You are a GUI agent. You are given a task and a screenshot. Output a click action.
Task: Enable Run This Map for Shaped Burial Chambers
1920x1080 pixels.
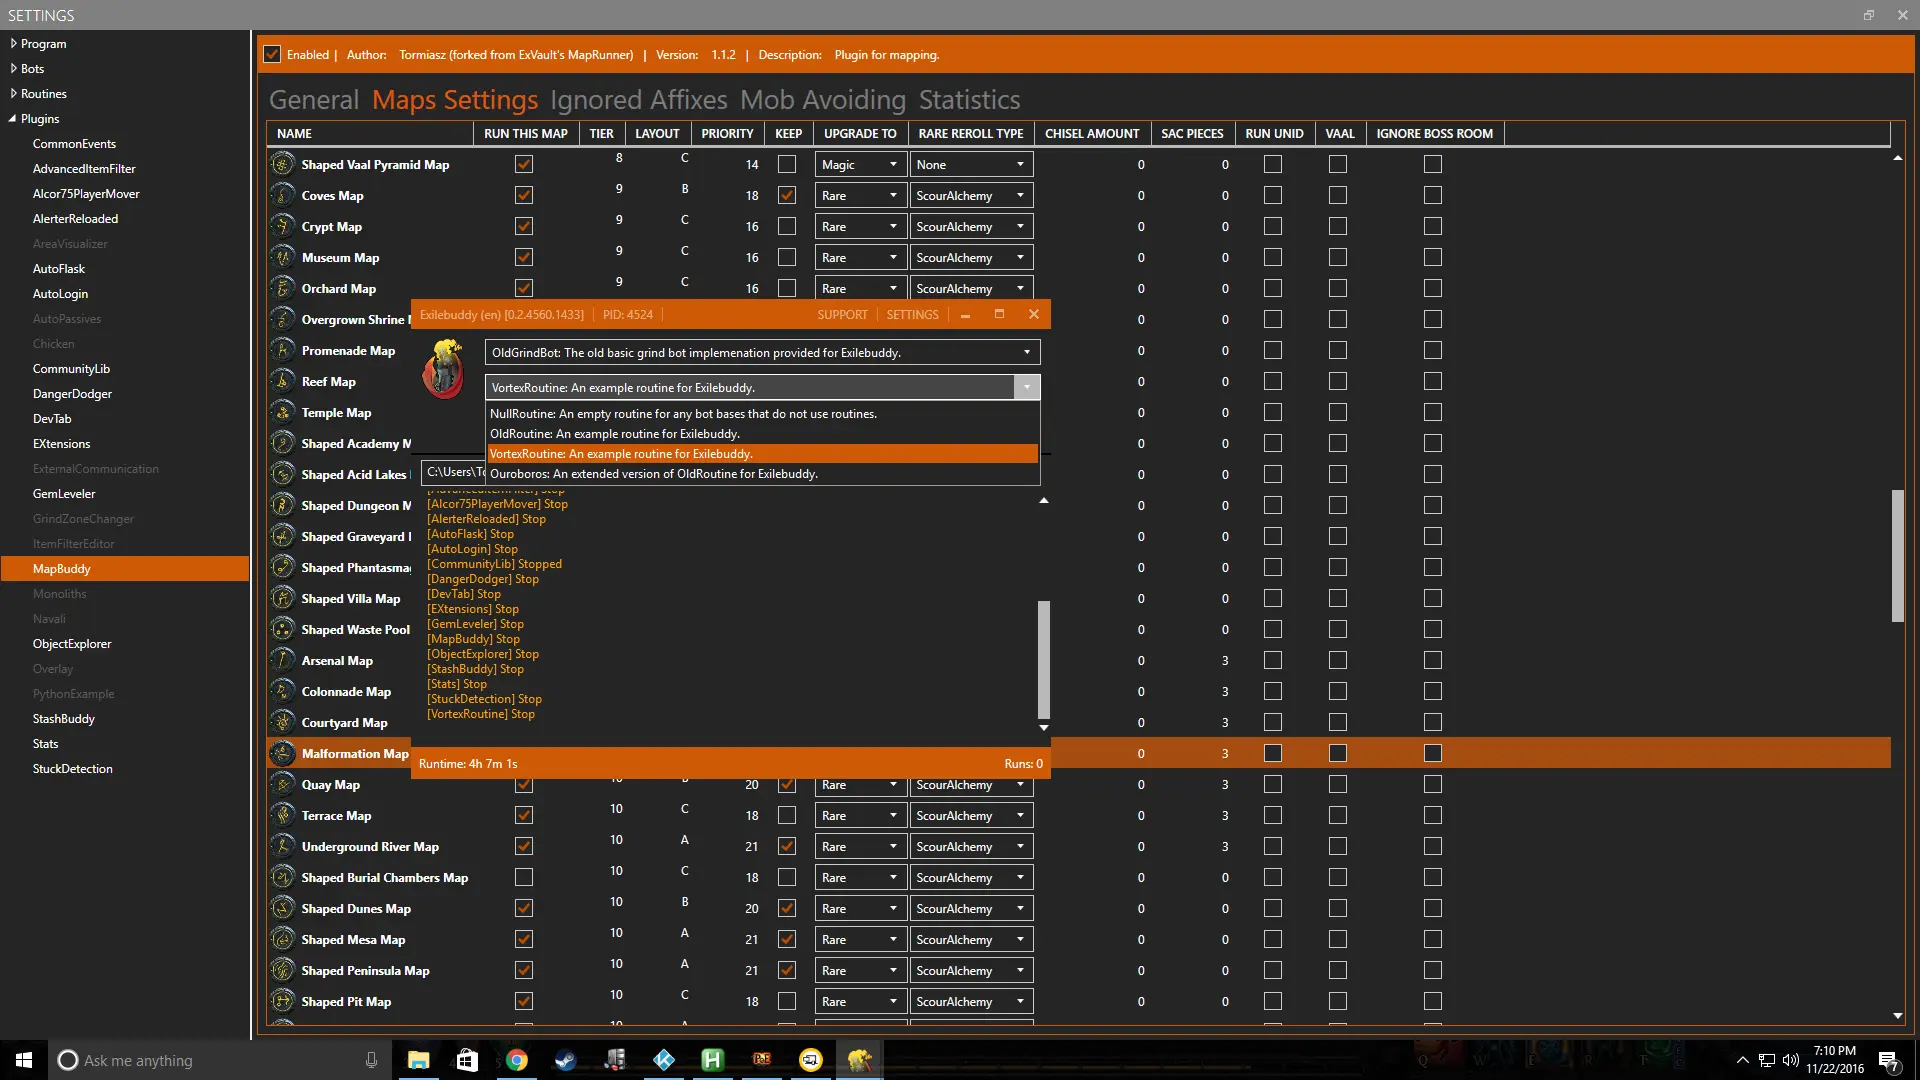pyautogui.click(x=524, y=877)
